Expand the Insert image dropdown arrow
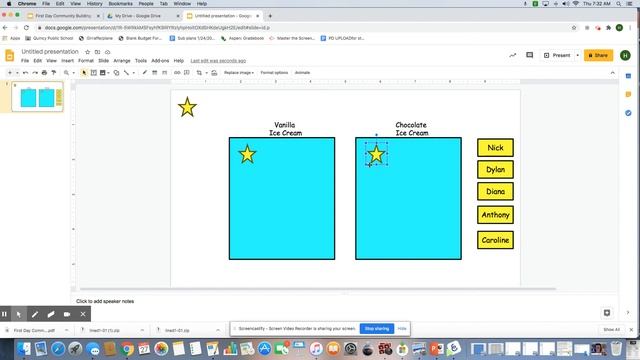The image size is (640, 360). [108, 73]
